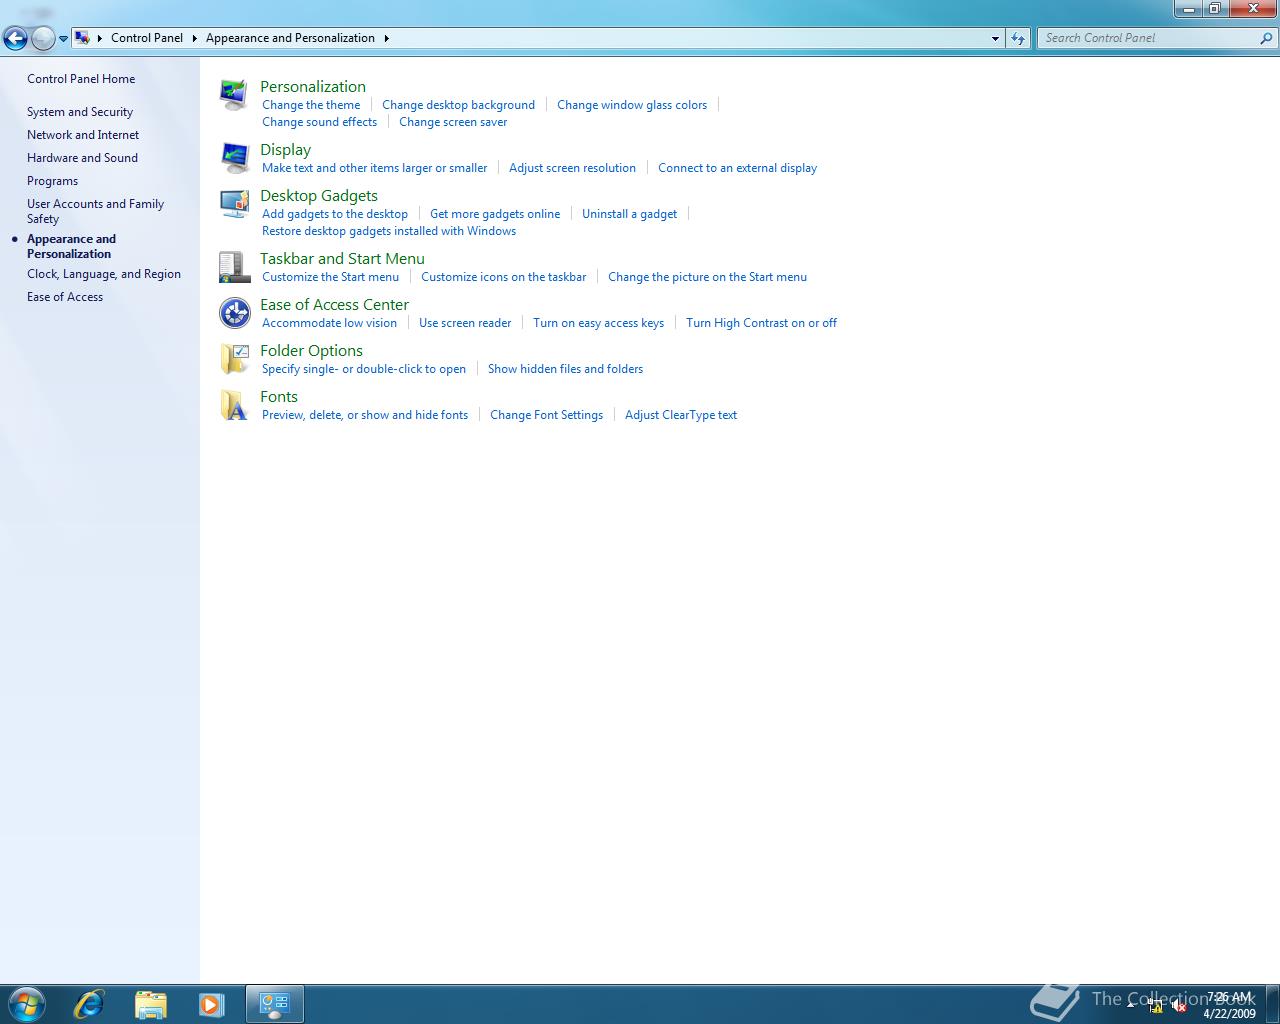This screenshot has width=1280, height=1024.
Task: Open the Display heading
Action: 285,150
